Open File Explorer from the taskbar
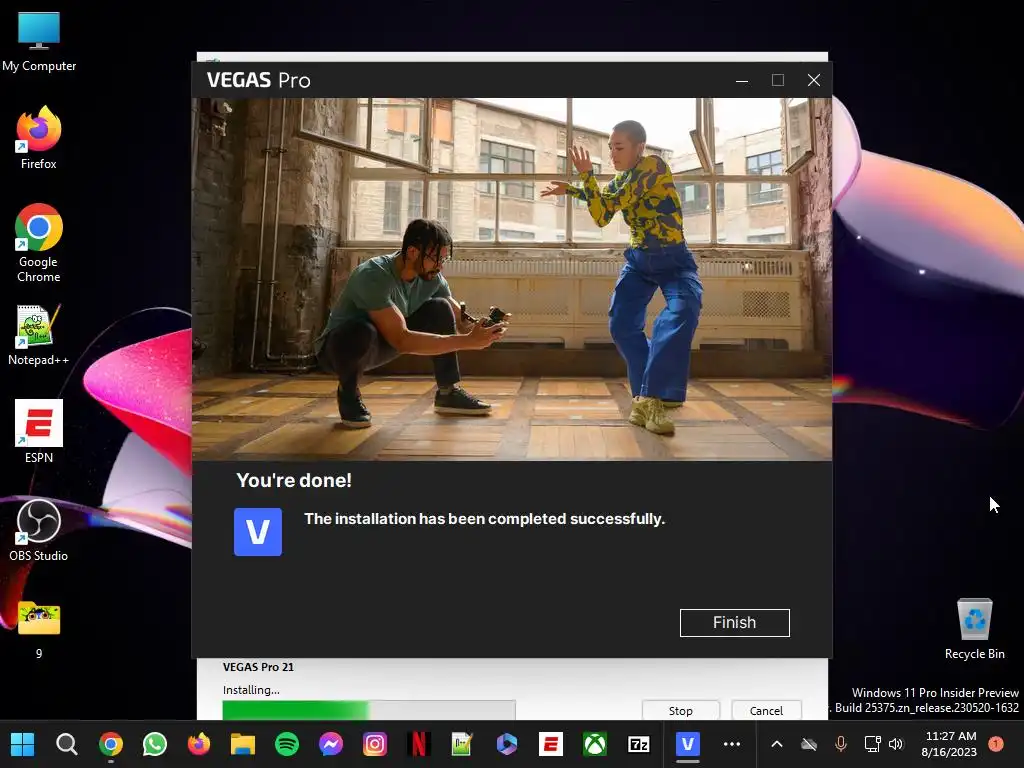Image resolution: width=1024 pixels, height=768 pixels. 243,744
